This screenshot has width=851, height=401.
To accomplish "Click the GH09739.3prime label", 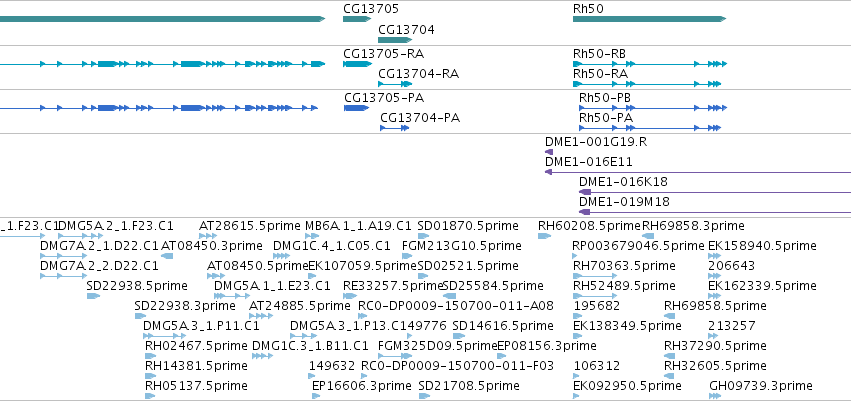I will pyautogui.click(x=761, y=386).
